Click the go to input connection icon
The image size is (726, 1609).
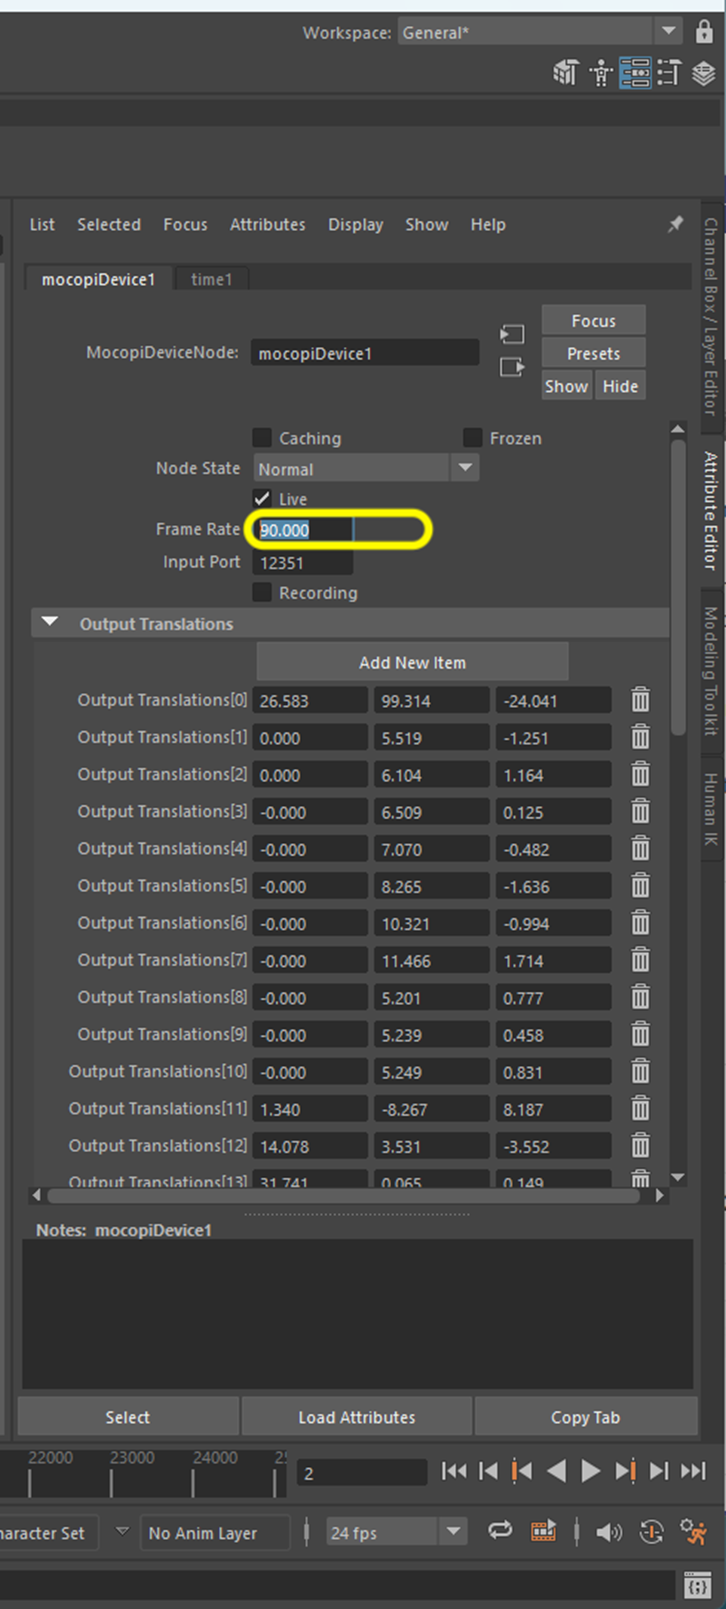(x=512, y=334)
